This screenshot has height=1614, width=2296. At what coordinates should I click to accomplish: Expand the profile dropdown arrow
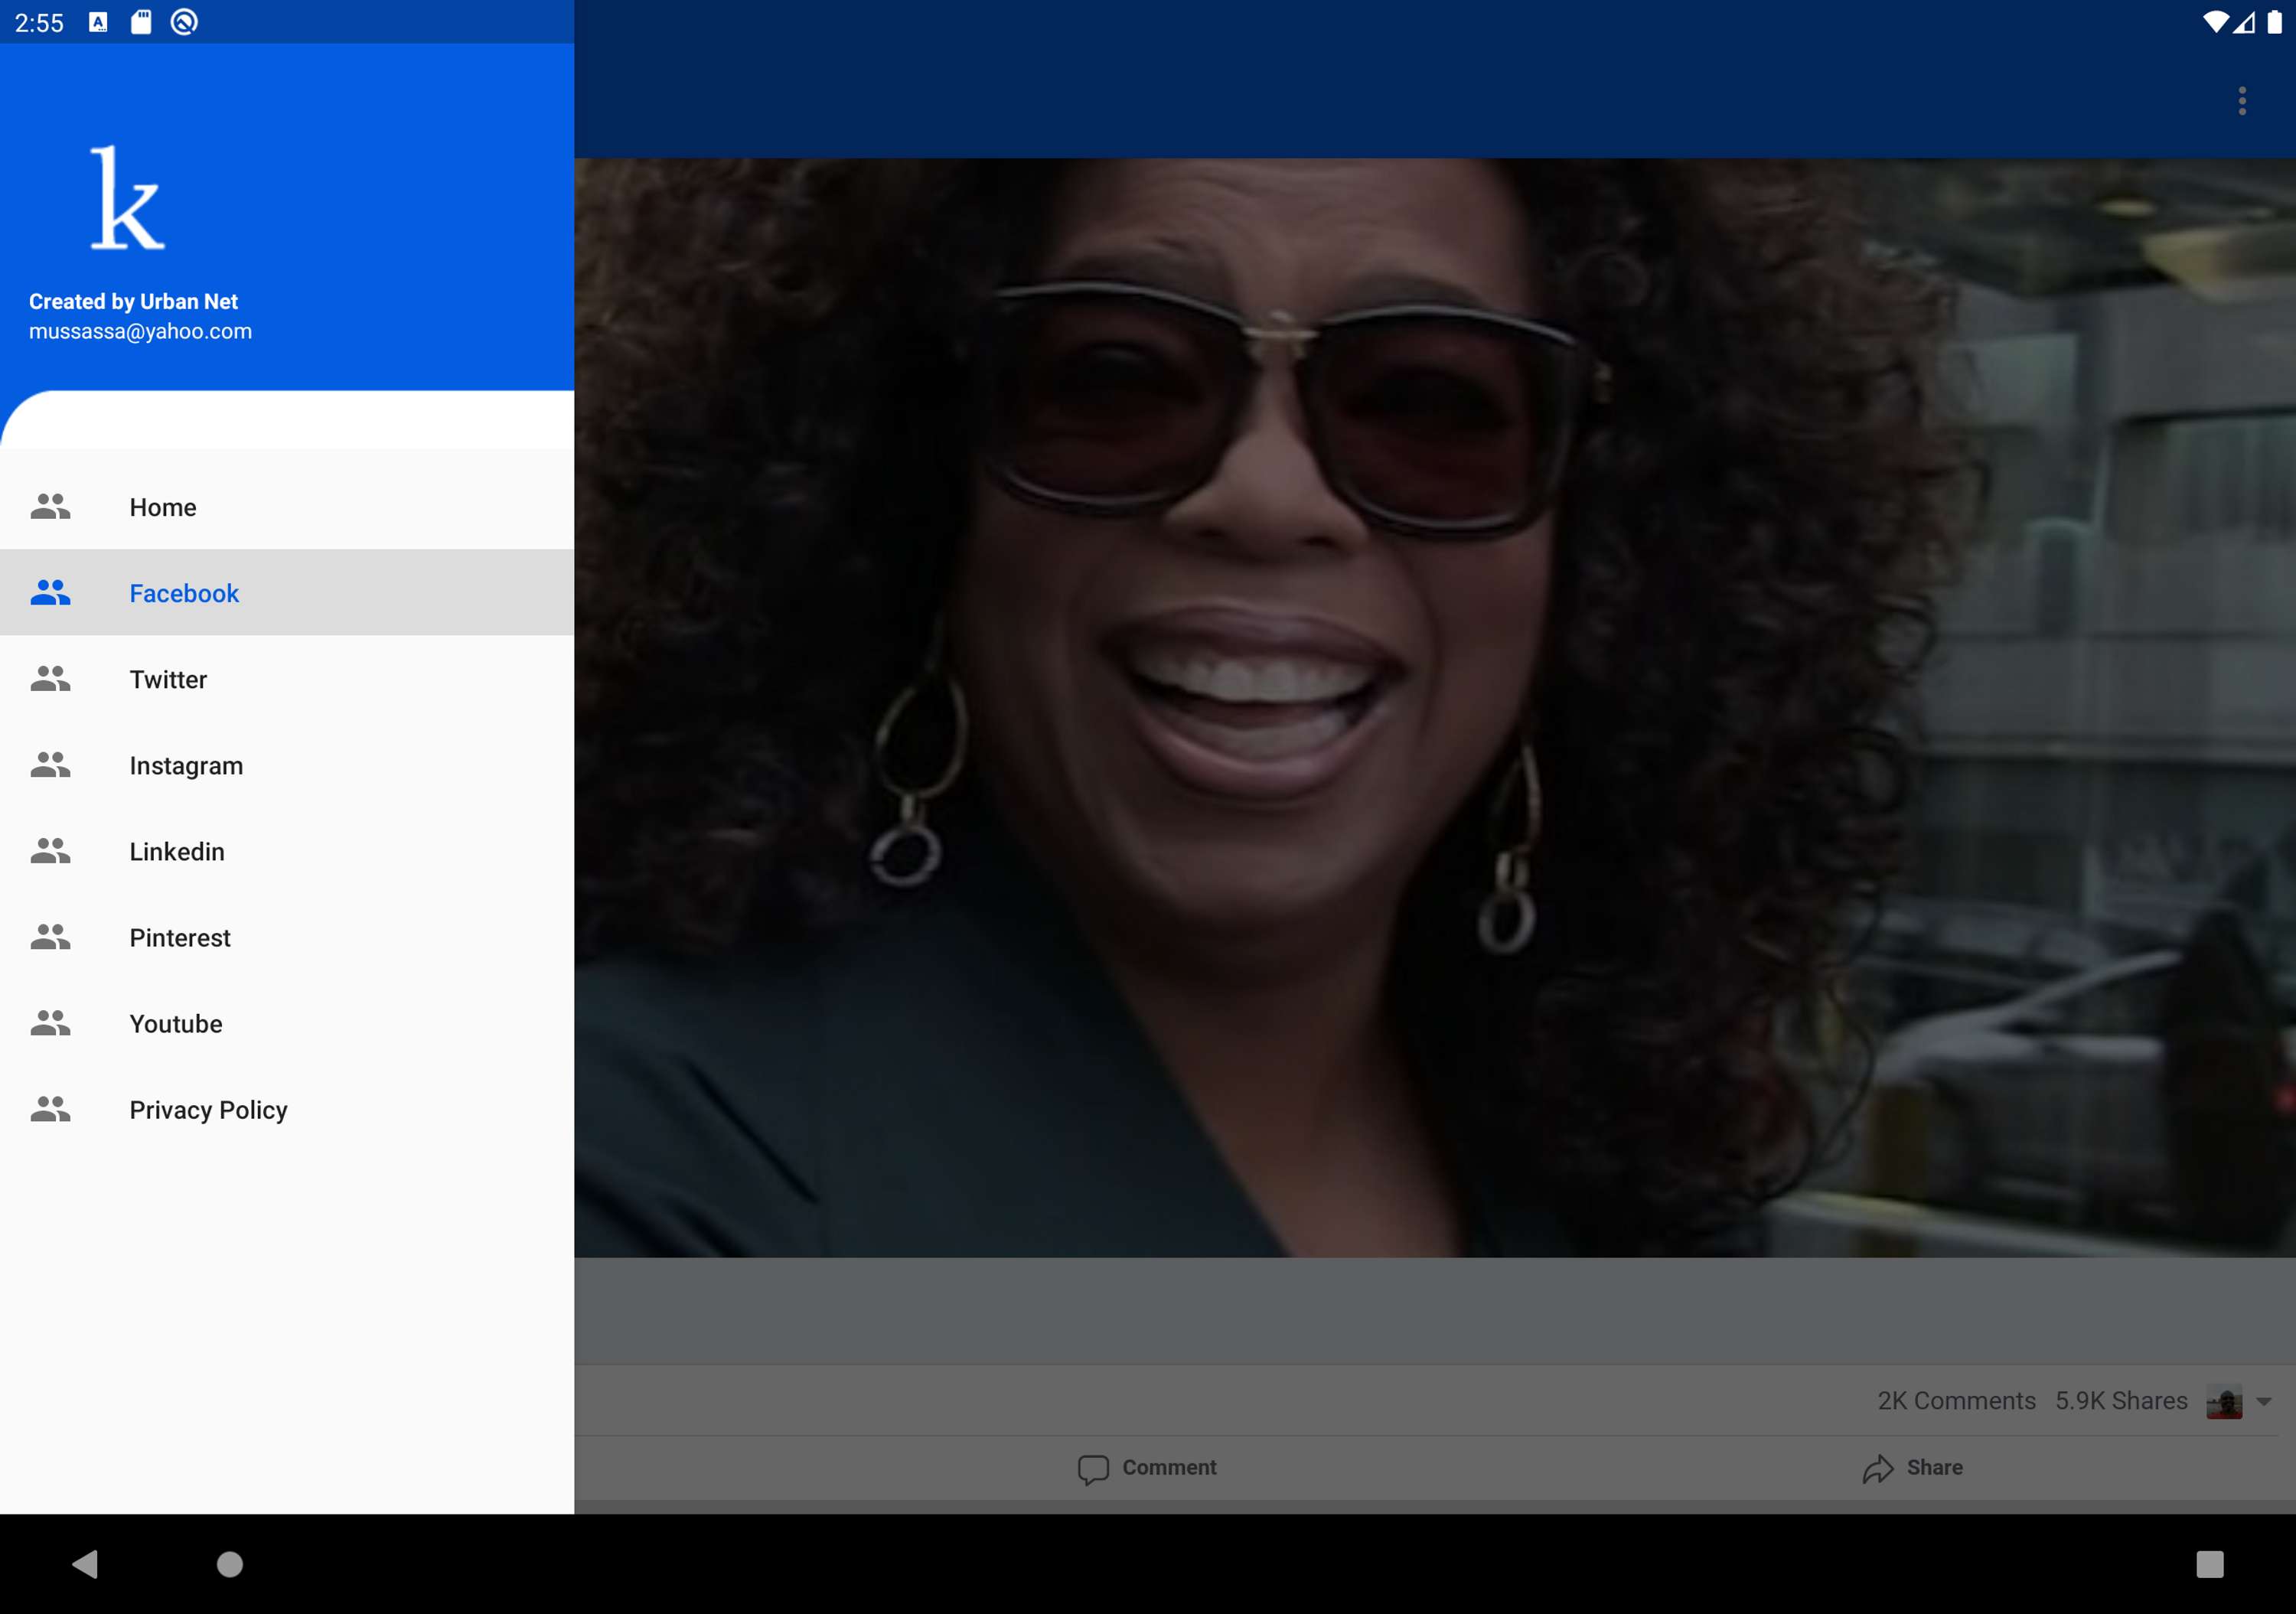(x=2264, y=1401)
